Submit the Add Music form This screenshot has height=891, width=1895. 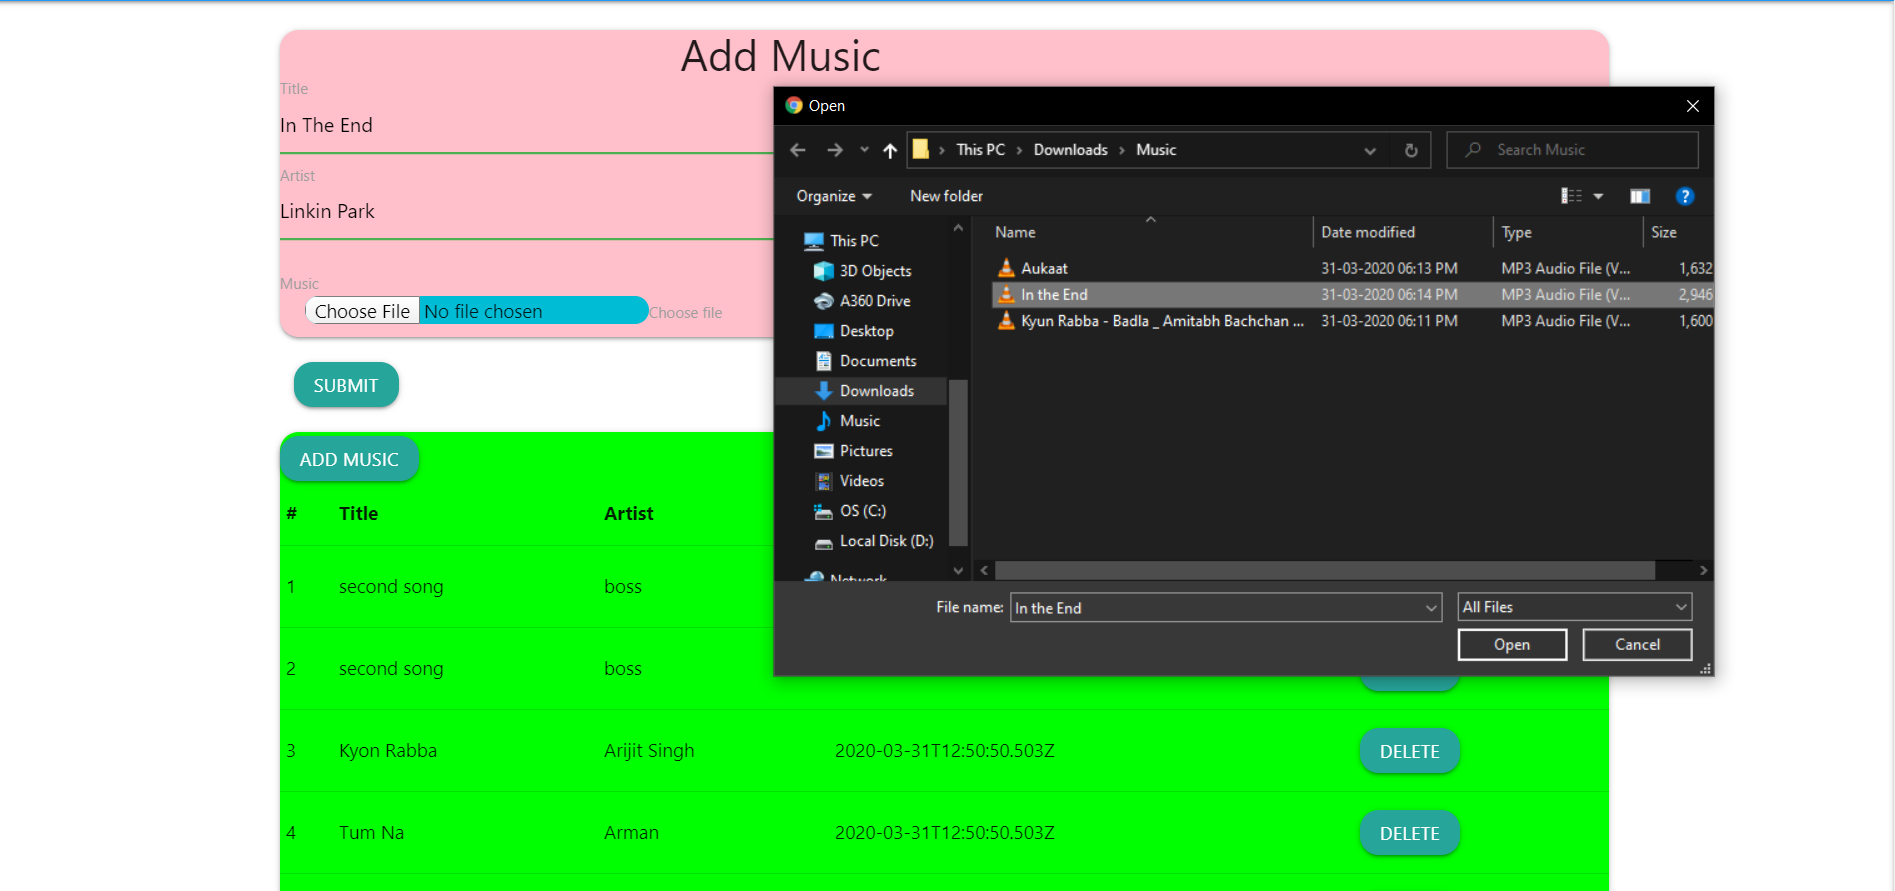pos(346,385)
